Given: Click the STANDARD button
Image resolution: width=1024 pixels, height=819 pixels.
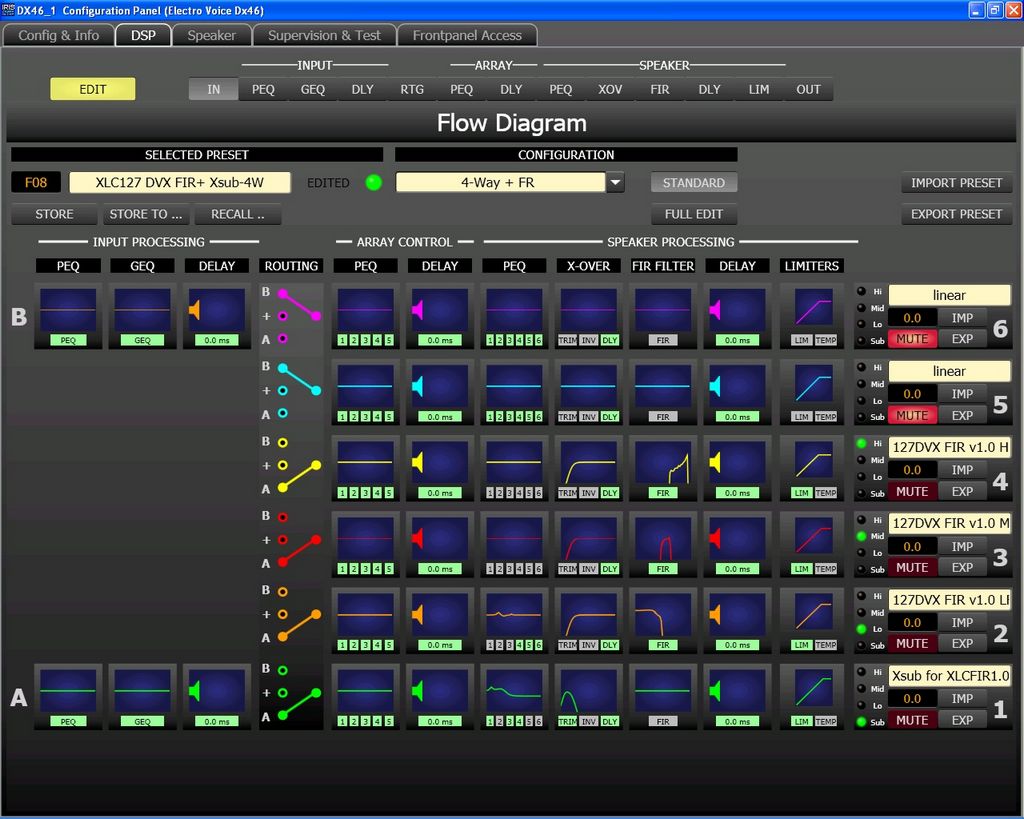Looking at the screenshot, I should point(694,183).
